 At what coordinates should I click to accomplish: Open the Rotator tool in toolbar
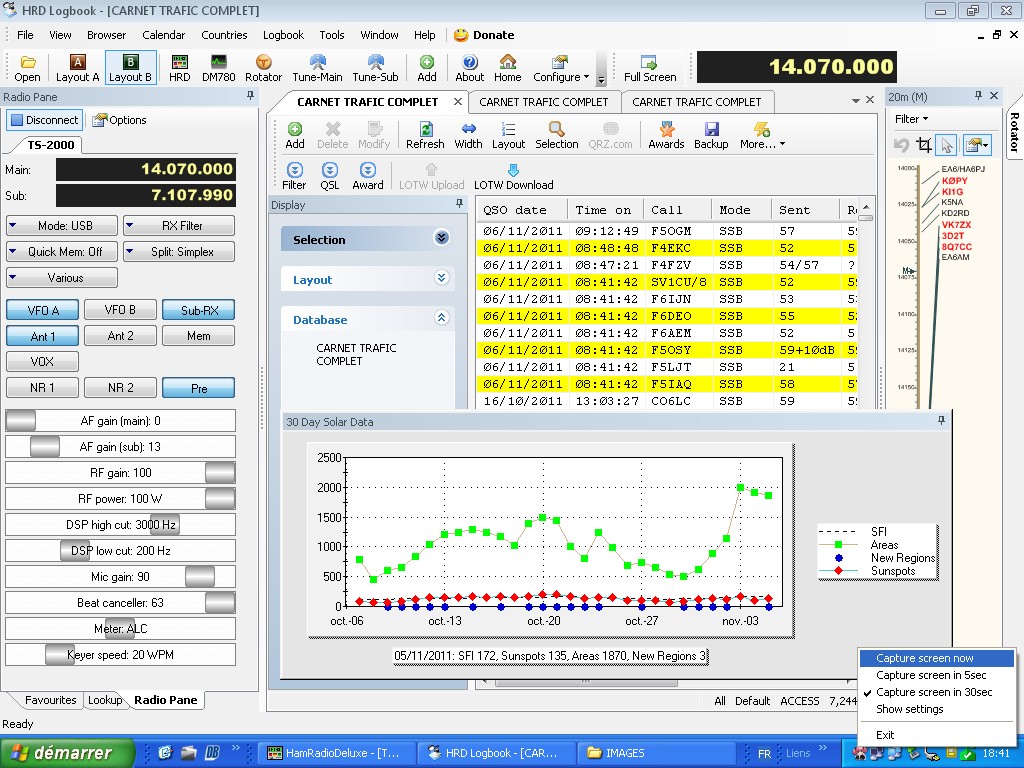pyautogui.click(x=263, y=68)
